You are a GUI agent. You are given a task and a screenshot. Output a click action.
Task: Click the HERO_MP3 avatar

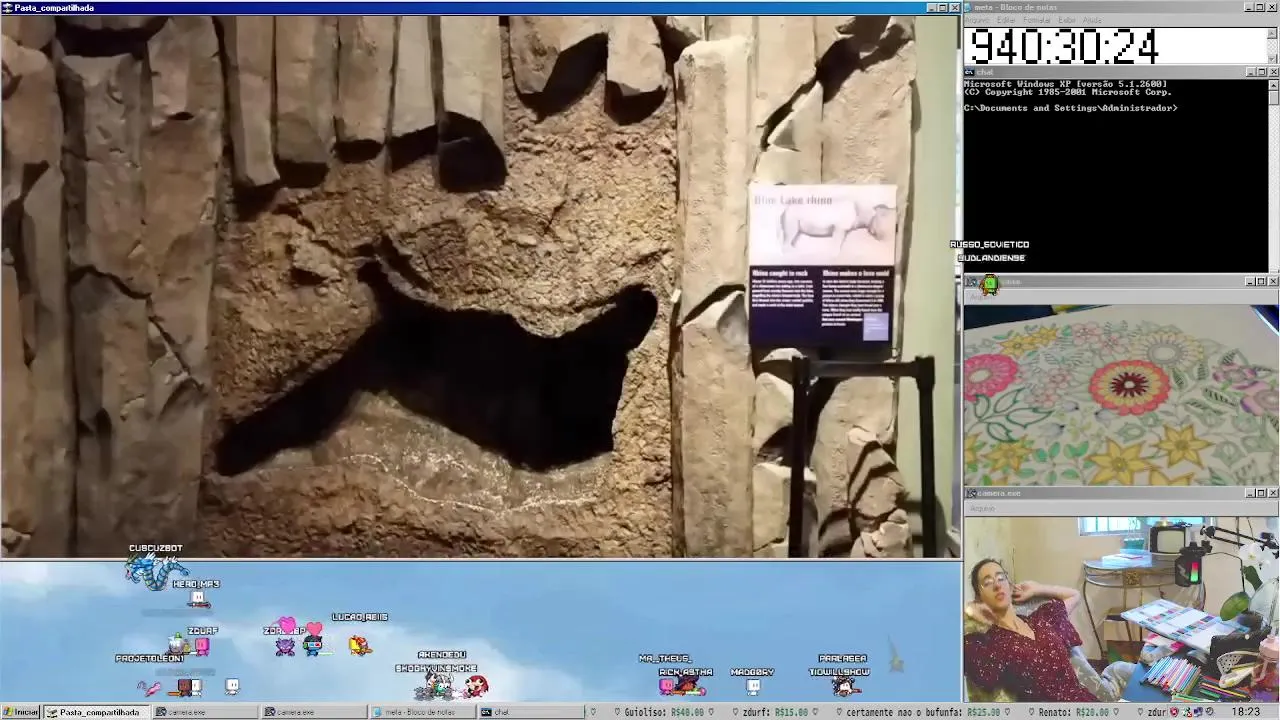[198, 598]
